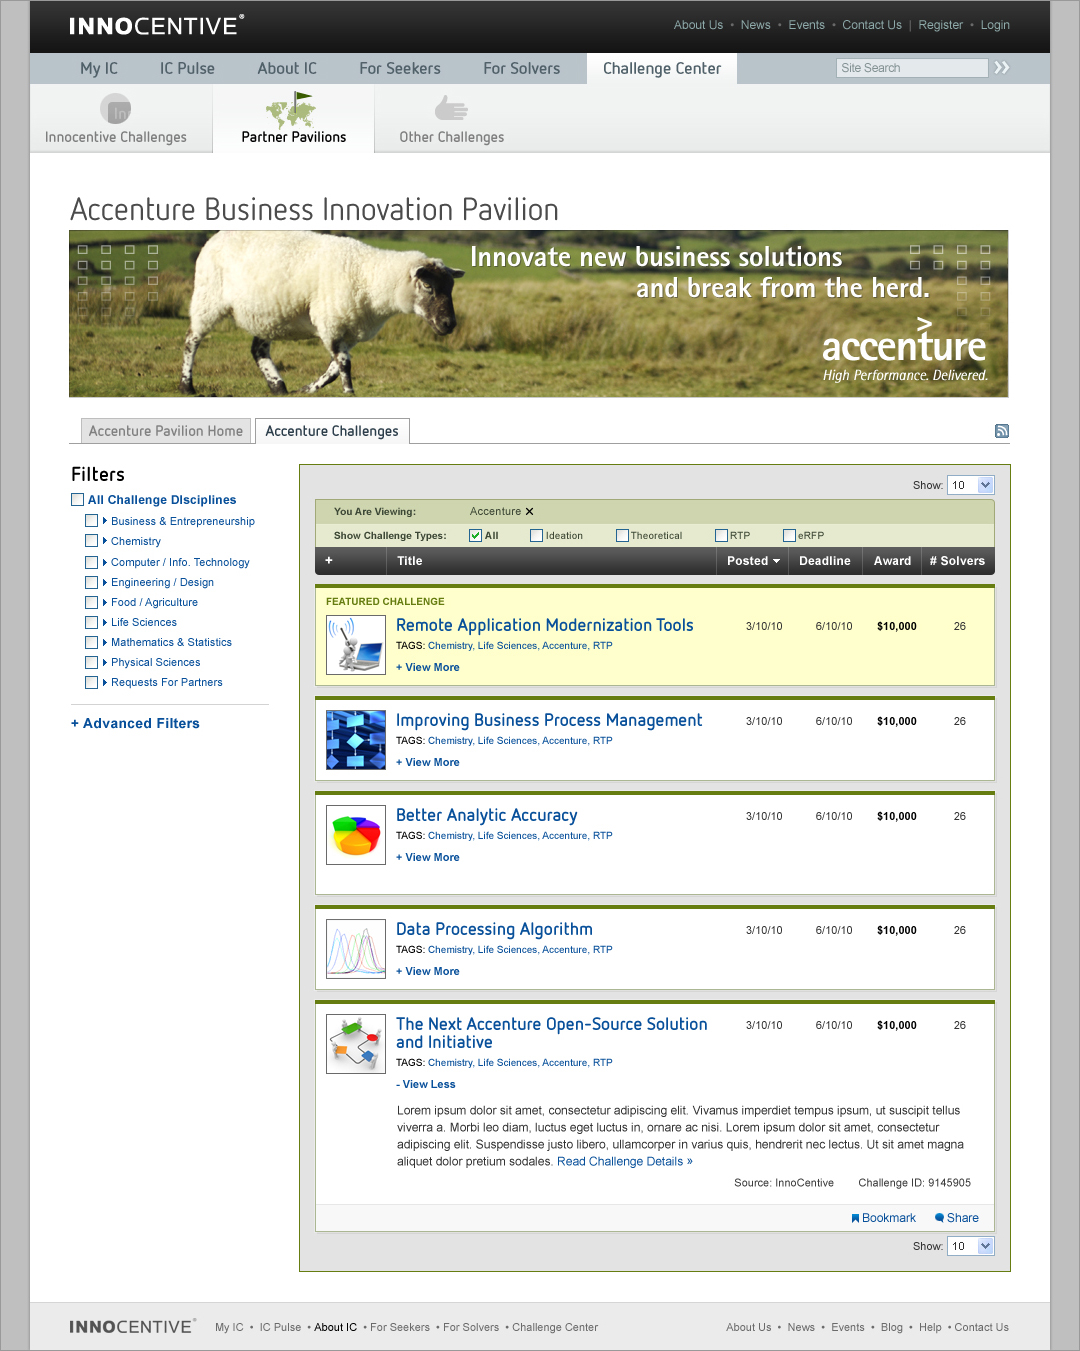Click the Register link in header

tap(941, 25)
